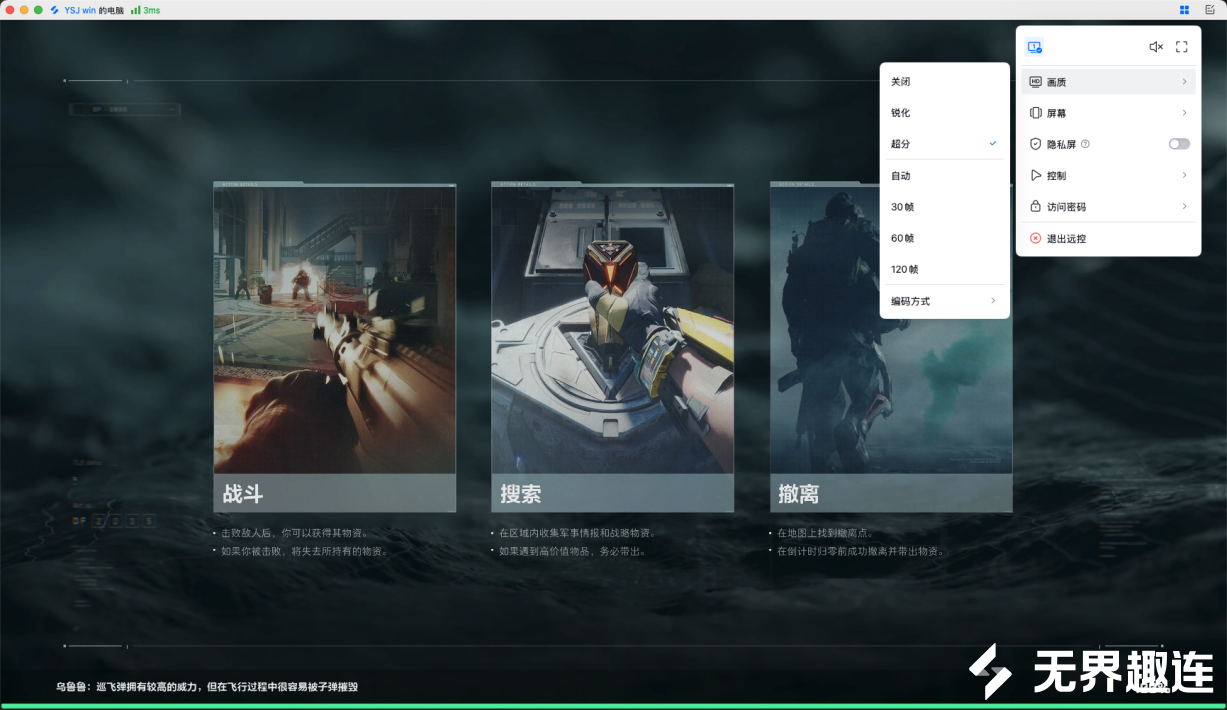The width and height of the screenshot is (1227, 710).
Task: Click the muted speaker icon to unmute
Action: (1155, 47)
